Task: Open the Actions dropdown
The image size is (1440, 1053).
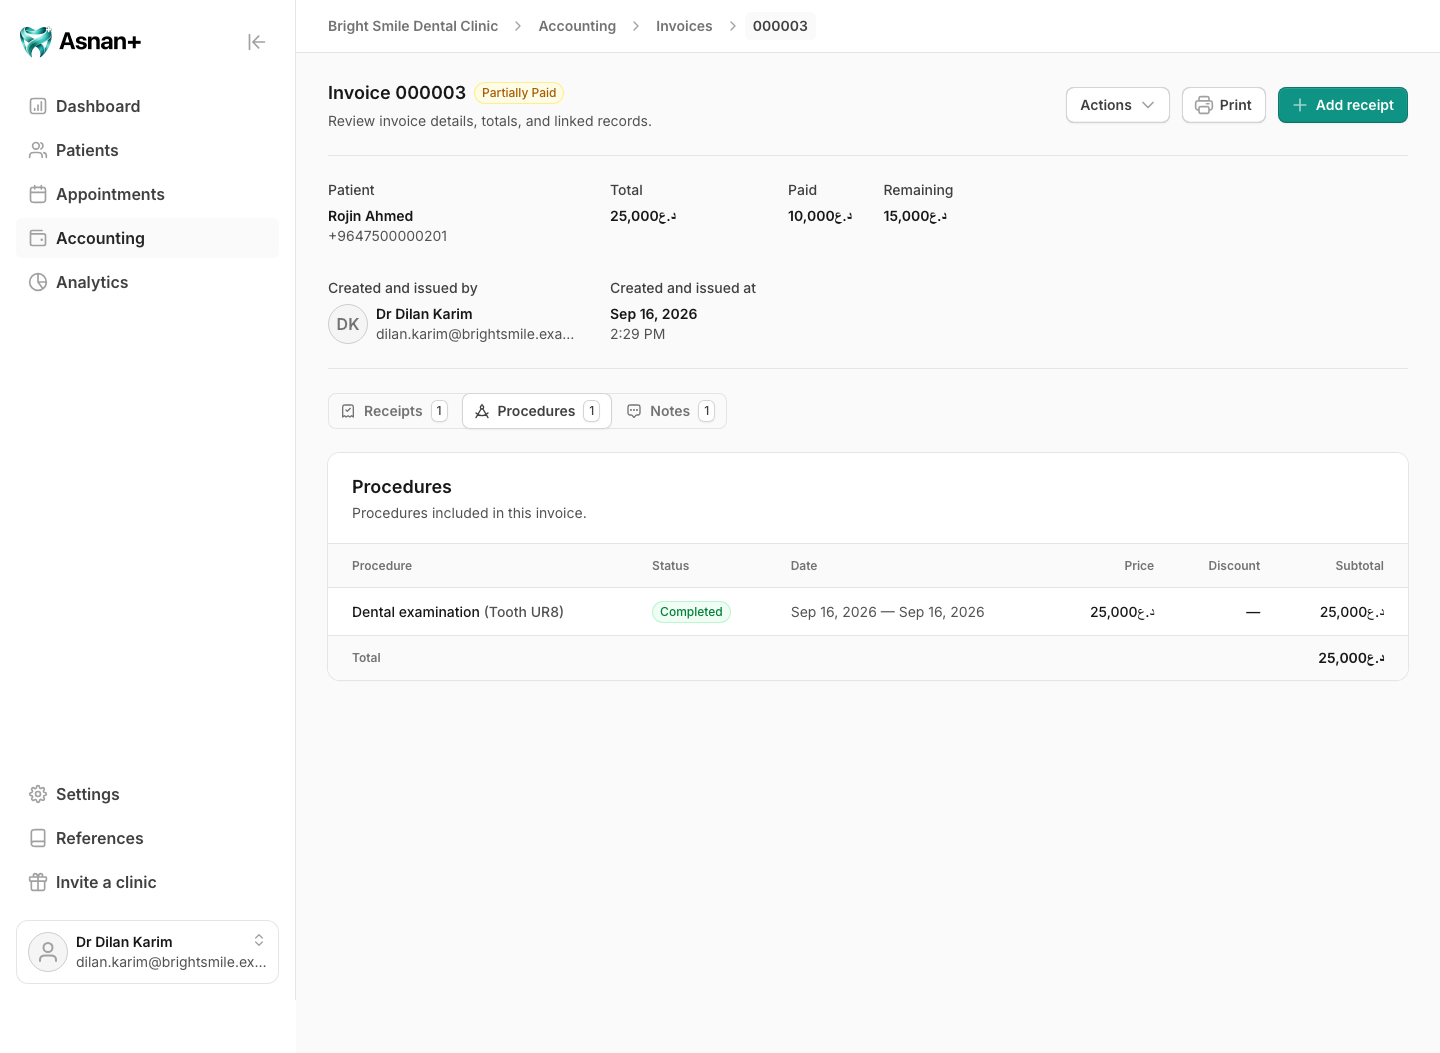Action: pos(1117,105)
